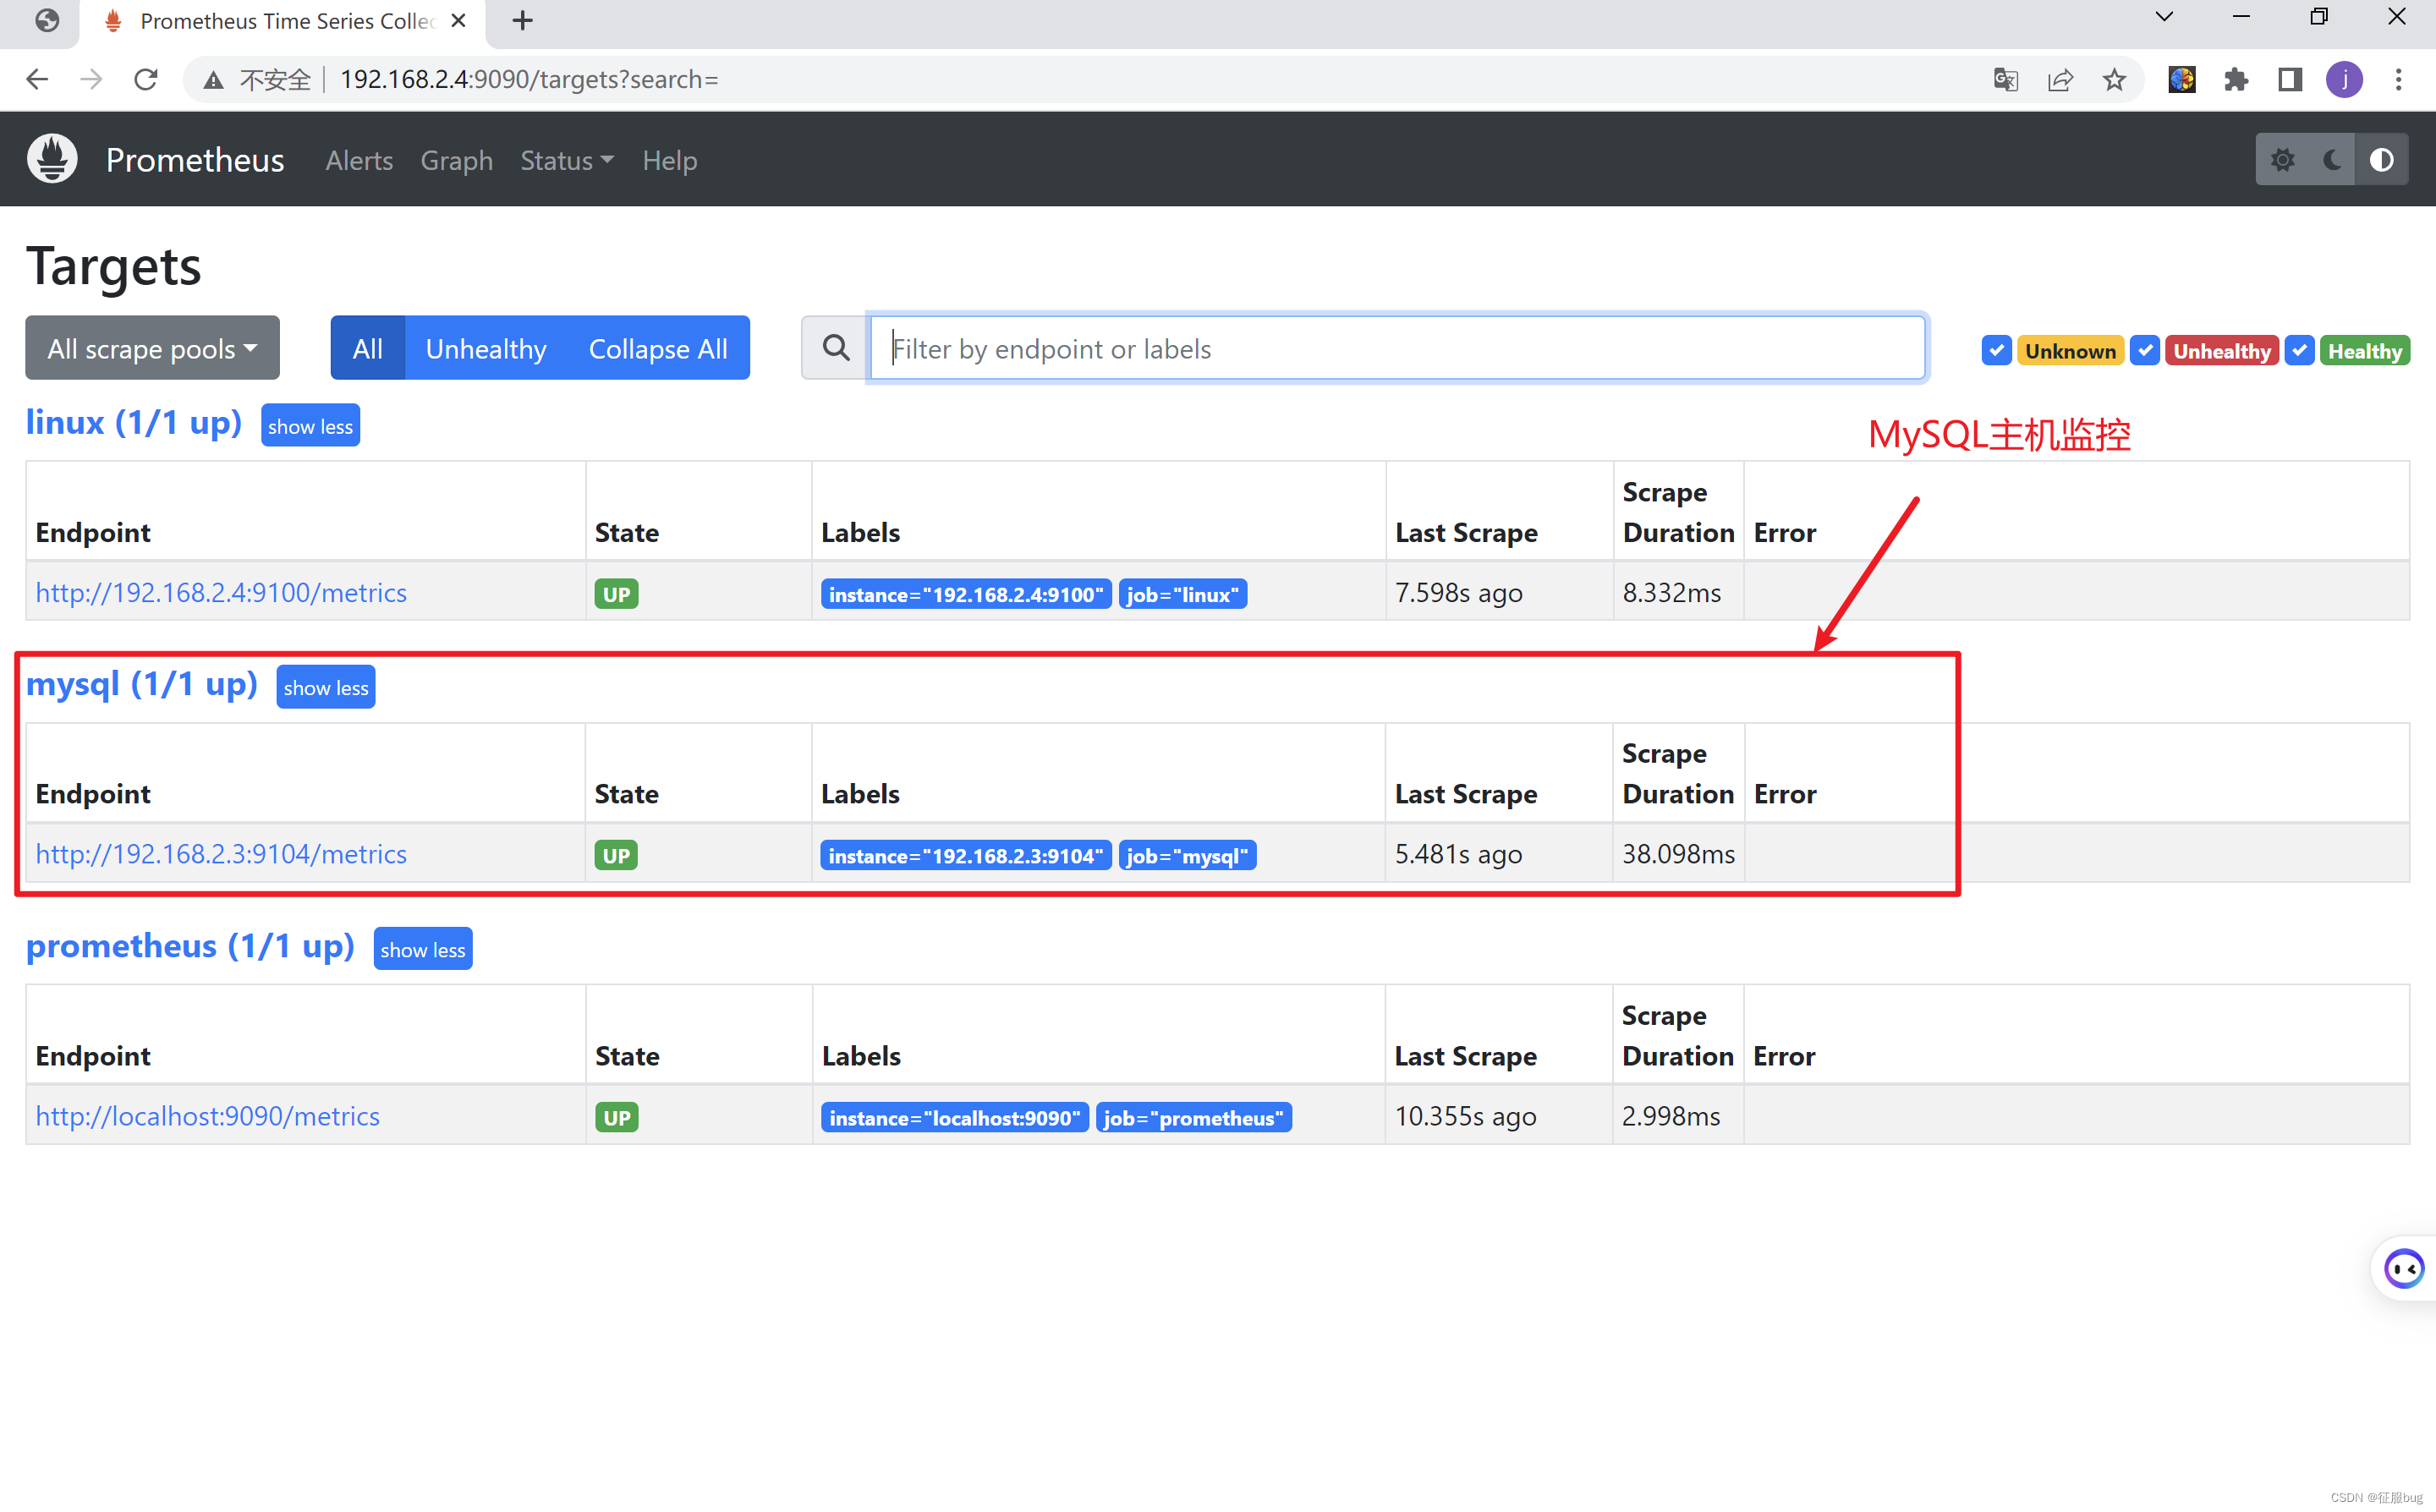Image resolution: width=2436 pixels, height=1512 pixels.
Task: Open http://192.168.2.4:9100/metrics endpoint
Action: click(221, 592)
